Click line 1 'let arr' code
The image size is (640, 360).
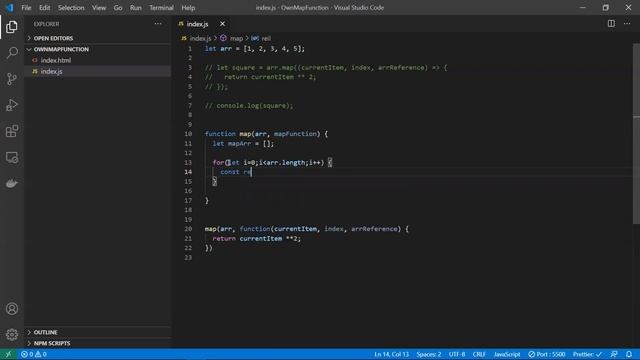(255, 49)
